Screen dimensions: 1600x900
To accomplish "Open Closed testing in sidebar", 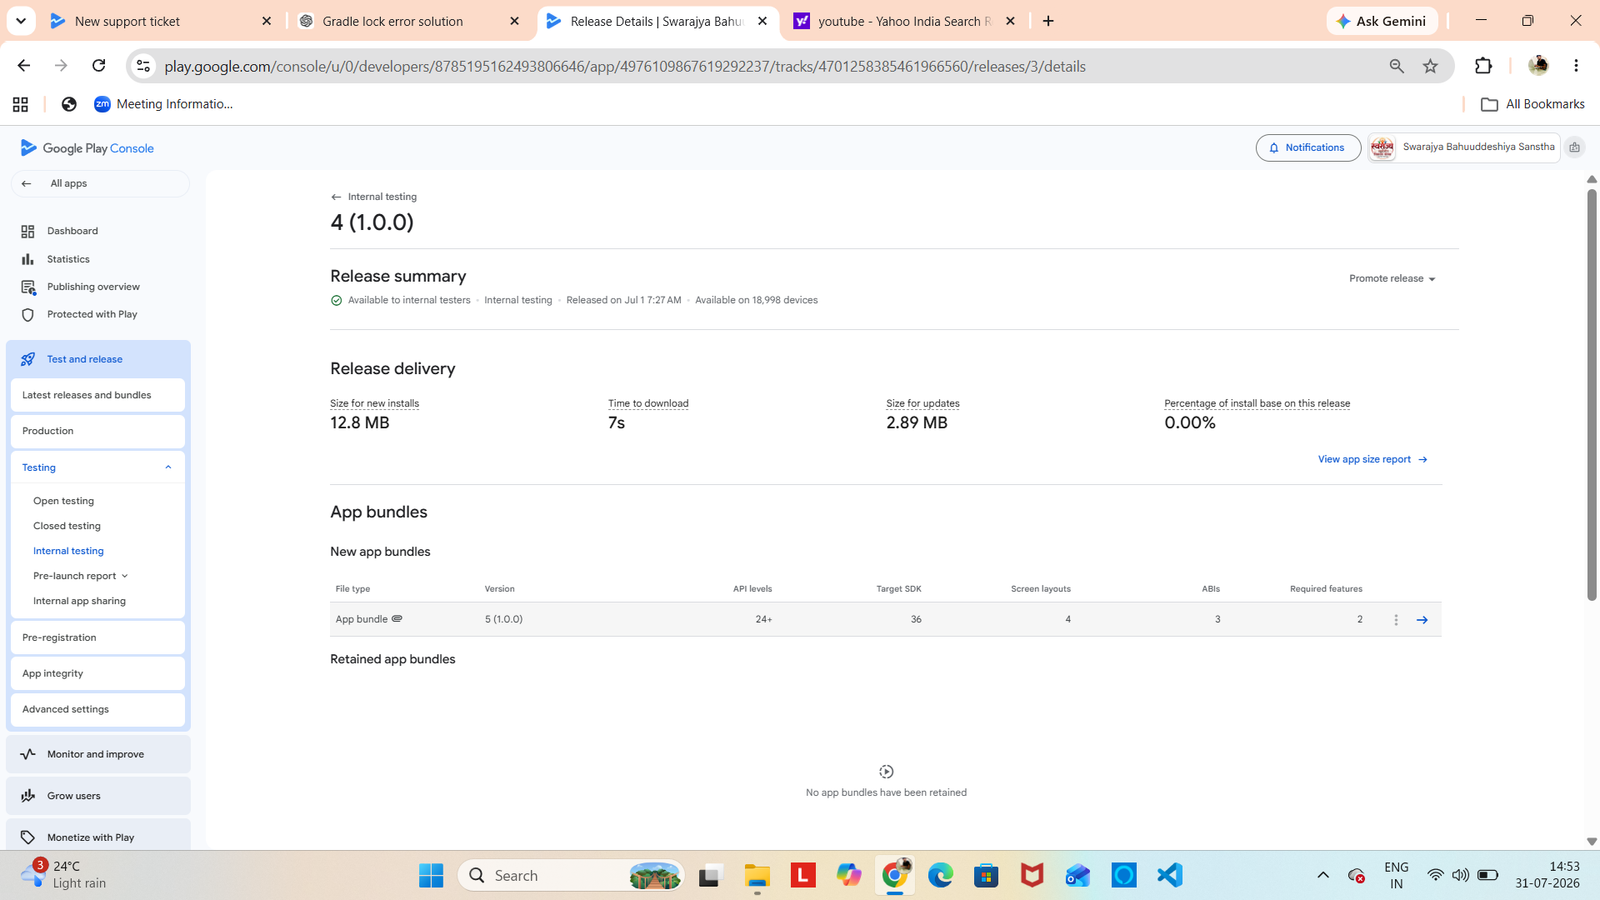I will (67, 526).
